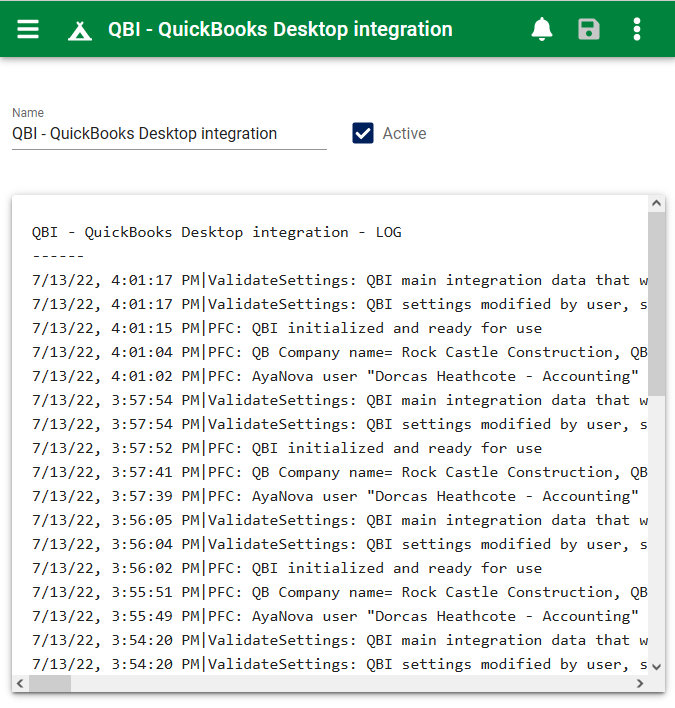Viewport: 675px width, 708px height.
Task: Click the log scroll up arrow
Action: (x=656, y=204)
